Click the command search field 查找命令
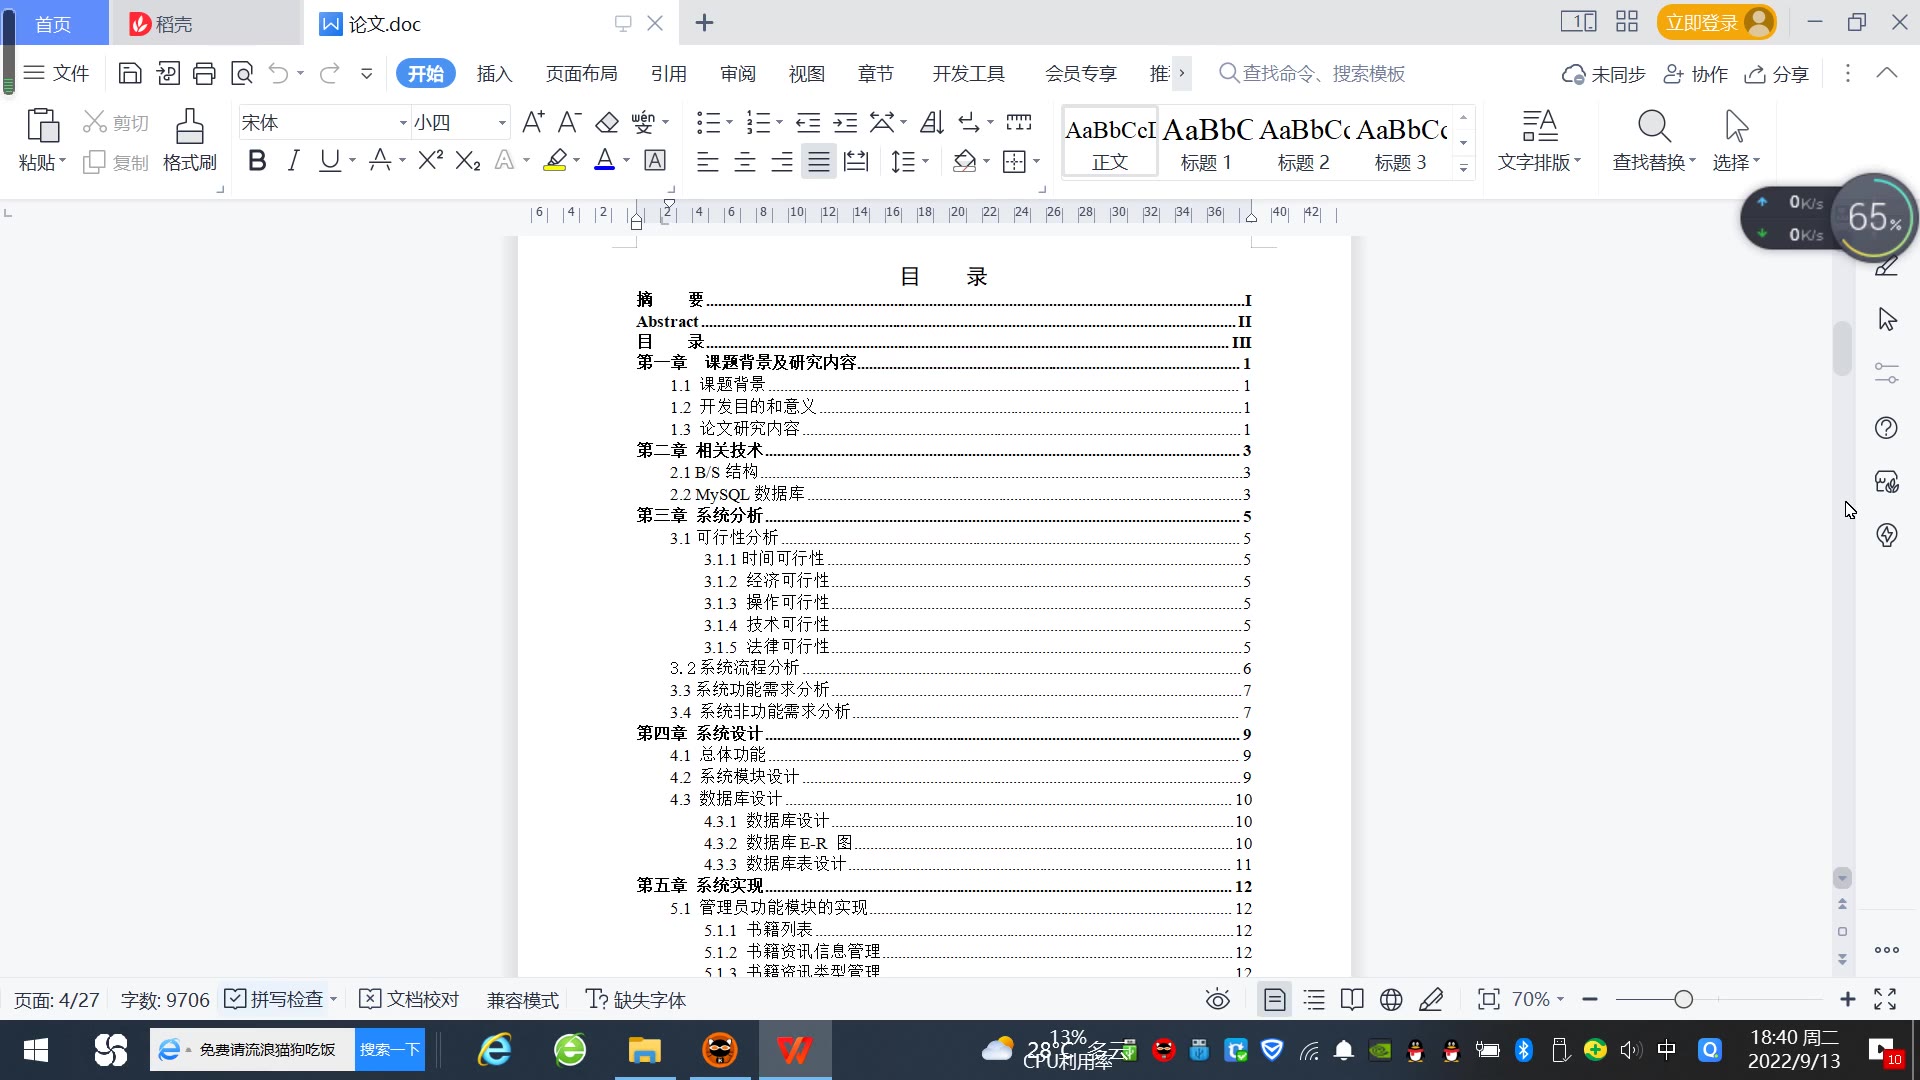 1322,74
